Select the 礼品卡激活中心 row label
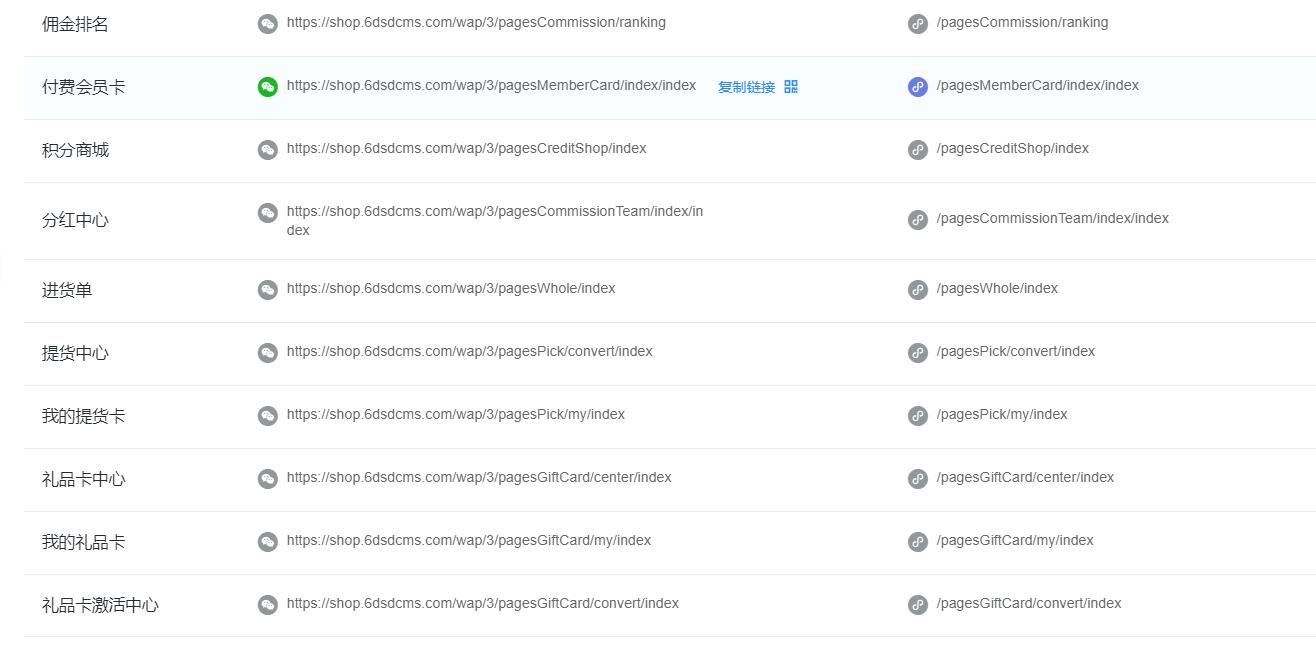 [100, 605]
